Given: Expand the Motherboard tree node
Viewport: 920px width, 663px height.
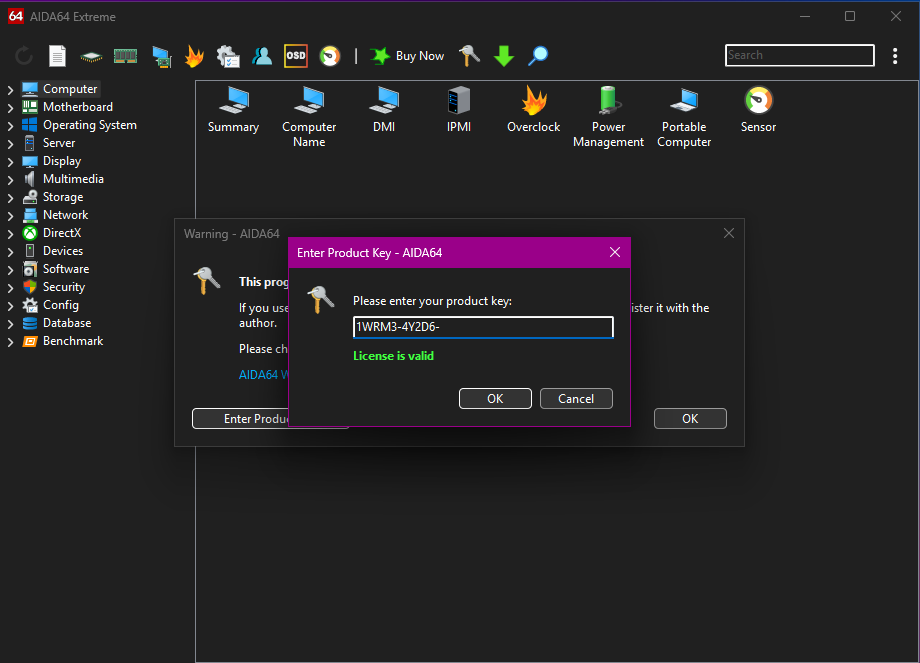Looking at the screenshot, I should pyautogui.click(x=10, y=108).
